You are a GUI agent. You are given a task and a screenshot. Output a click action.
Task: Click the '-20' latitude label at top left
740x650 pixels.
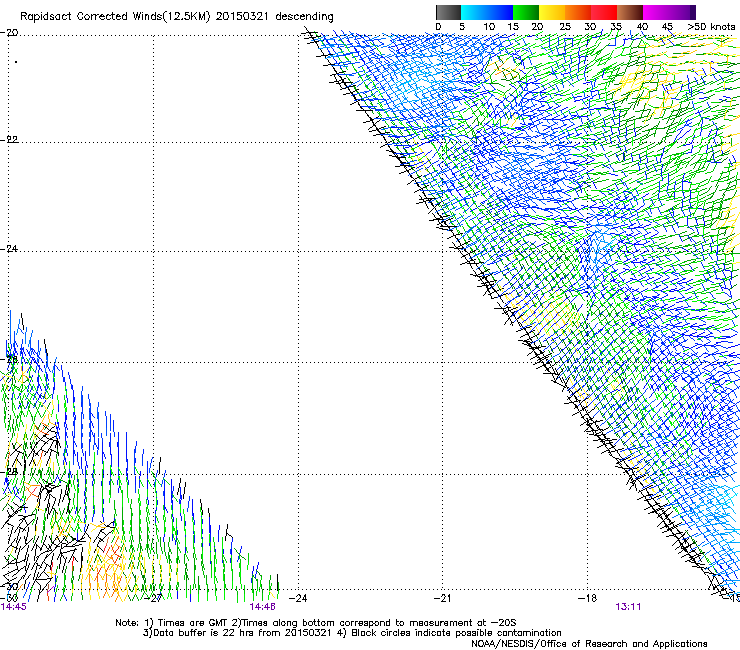click(9, 32)
